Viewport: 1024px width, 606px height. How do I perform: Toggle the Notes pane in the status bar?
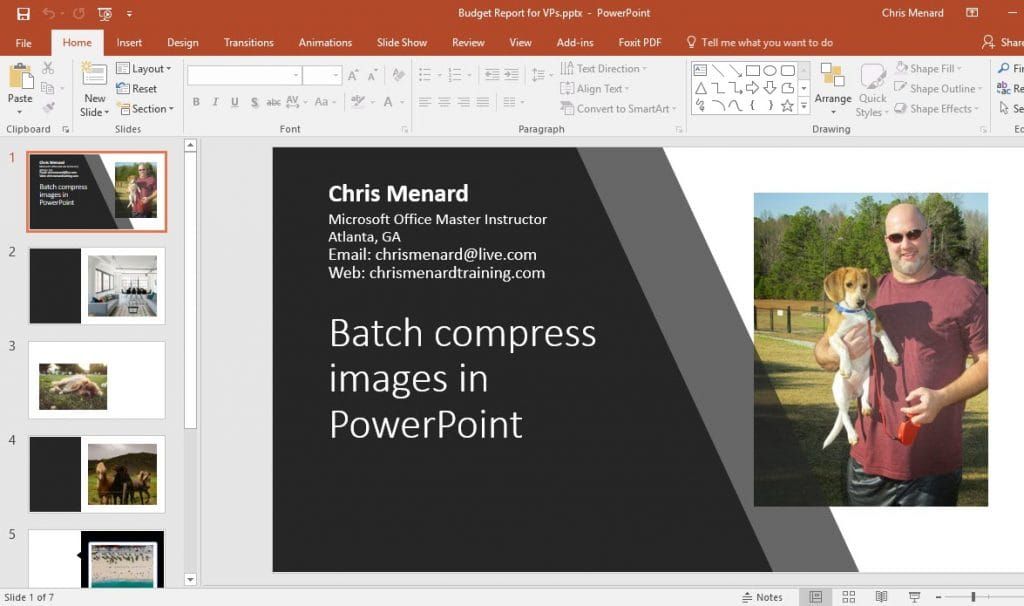tap(764, 596)
